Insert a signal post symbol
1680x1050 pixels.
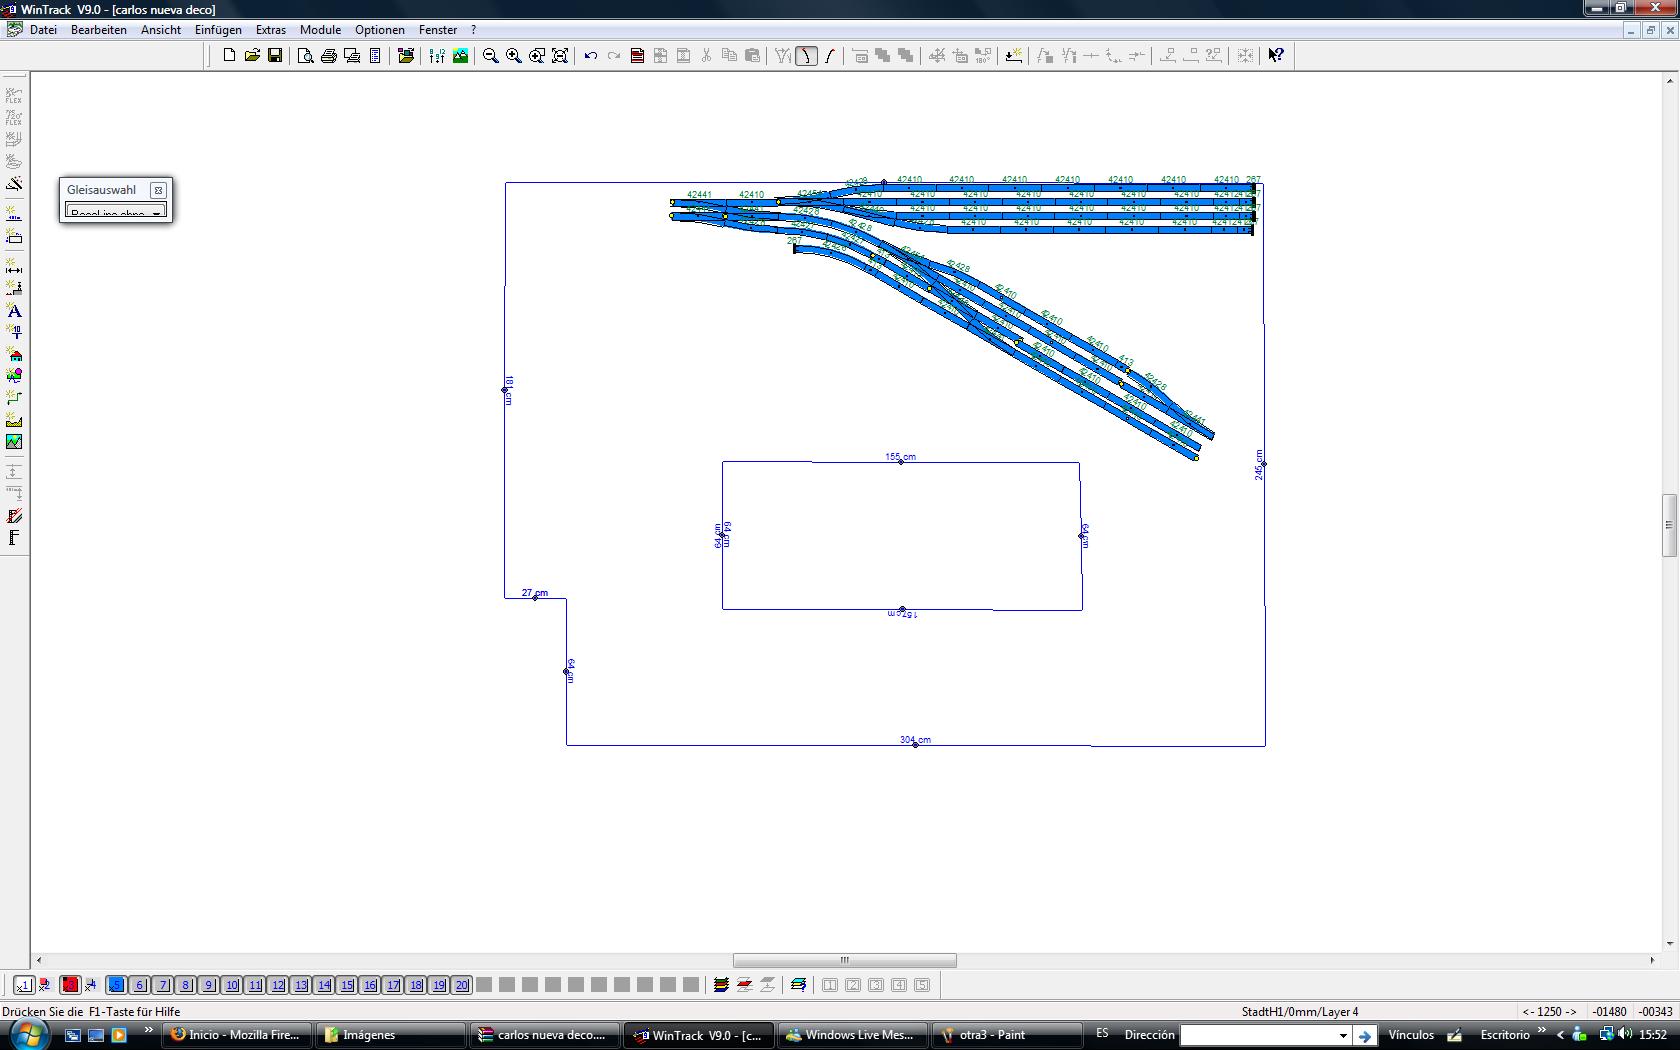(14, 332)
